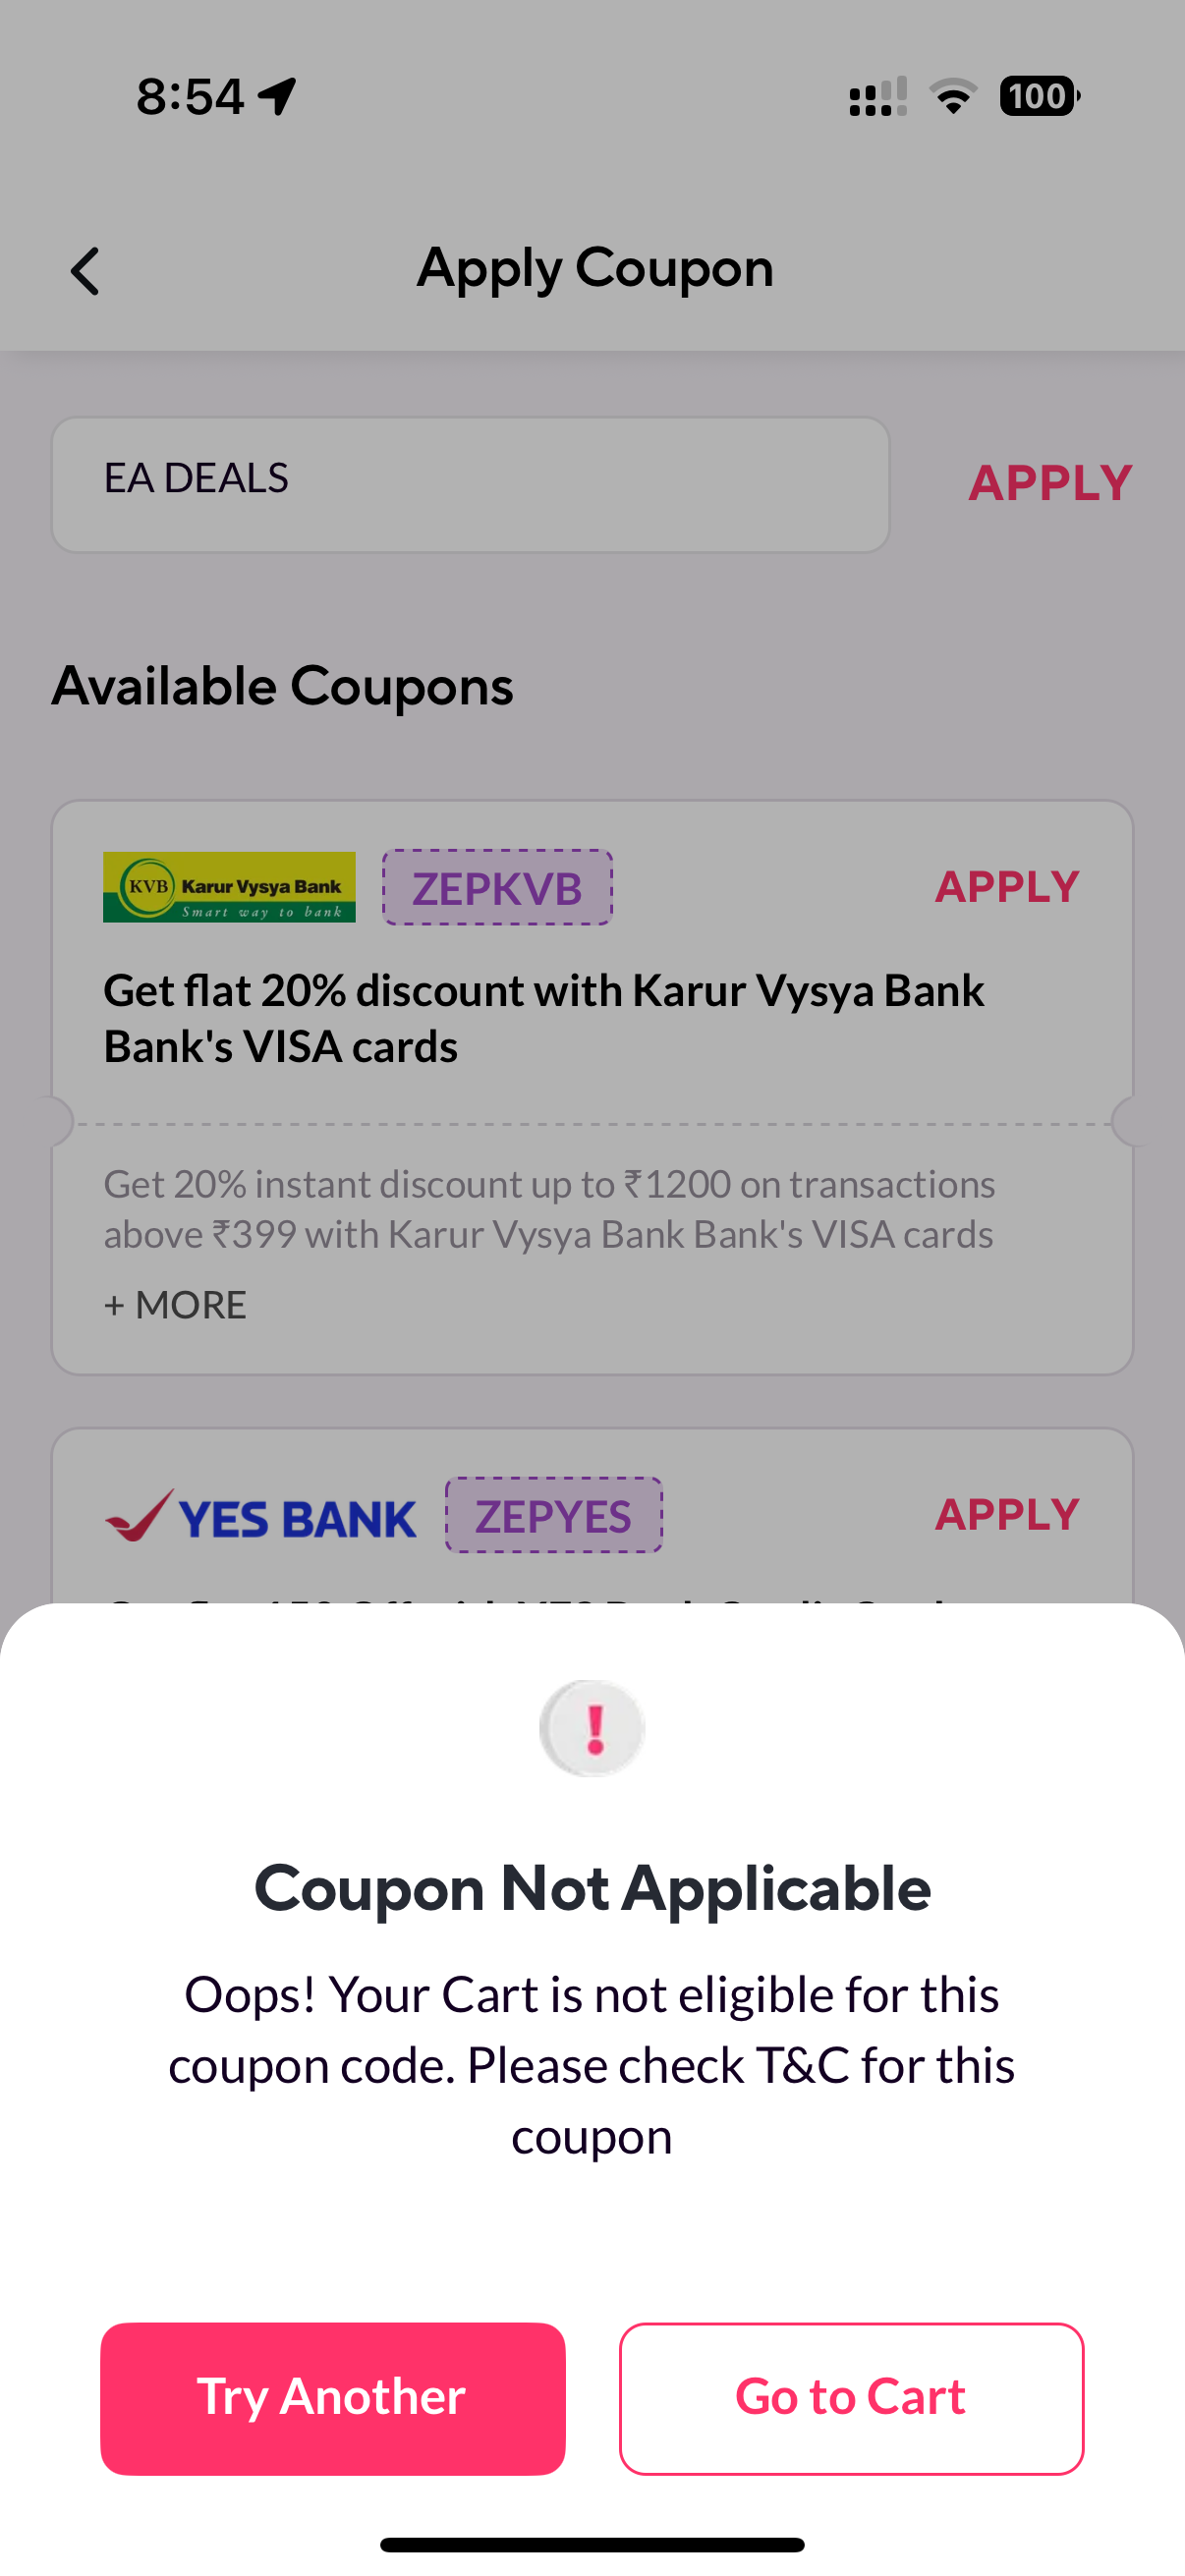Select the ZEPKVB coupon code tag
Screen dimensions: 1185x2576
tap(497, 888)
